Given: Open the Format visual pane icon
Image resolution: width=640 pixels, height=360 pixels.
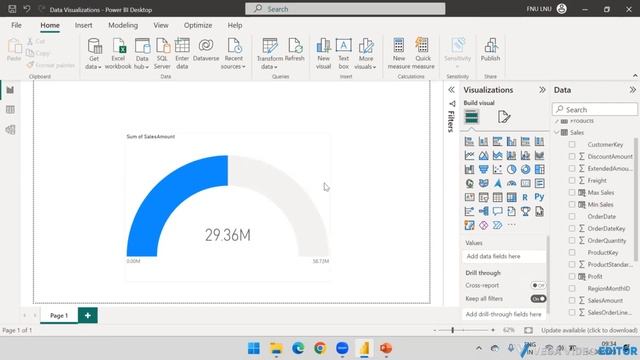Looking at the screenshot, I should [504, 117].
